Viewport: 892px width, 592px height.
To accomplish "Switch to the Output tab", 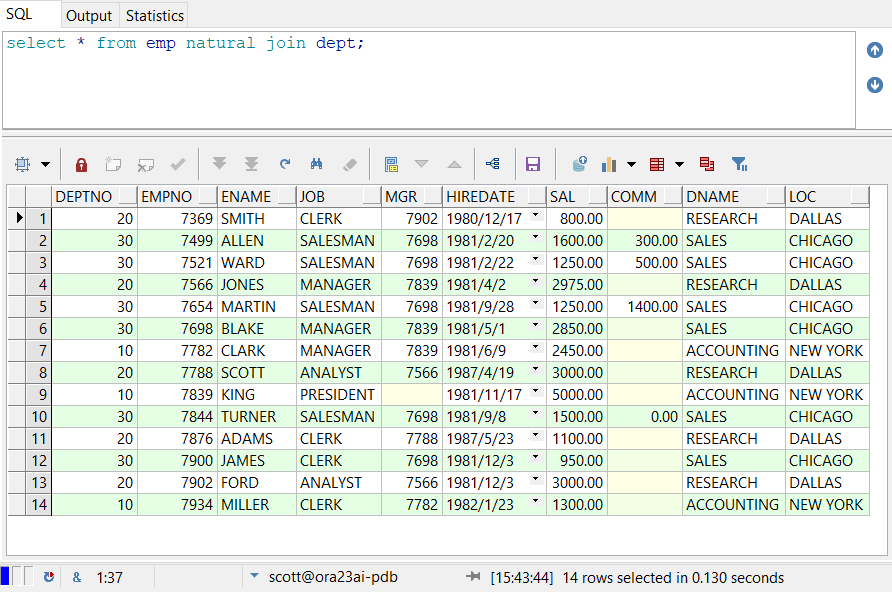I will pos(89,15).
